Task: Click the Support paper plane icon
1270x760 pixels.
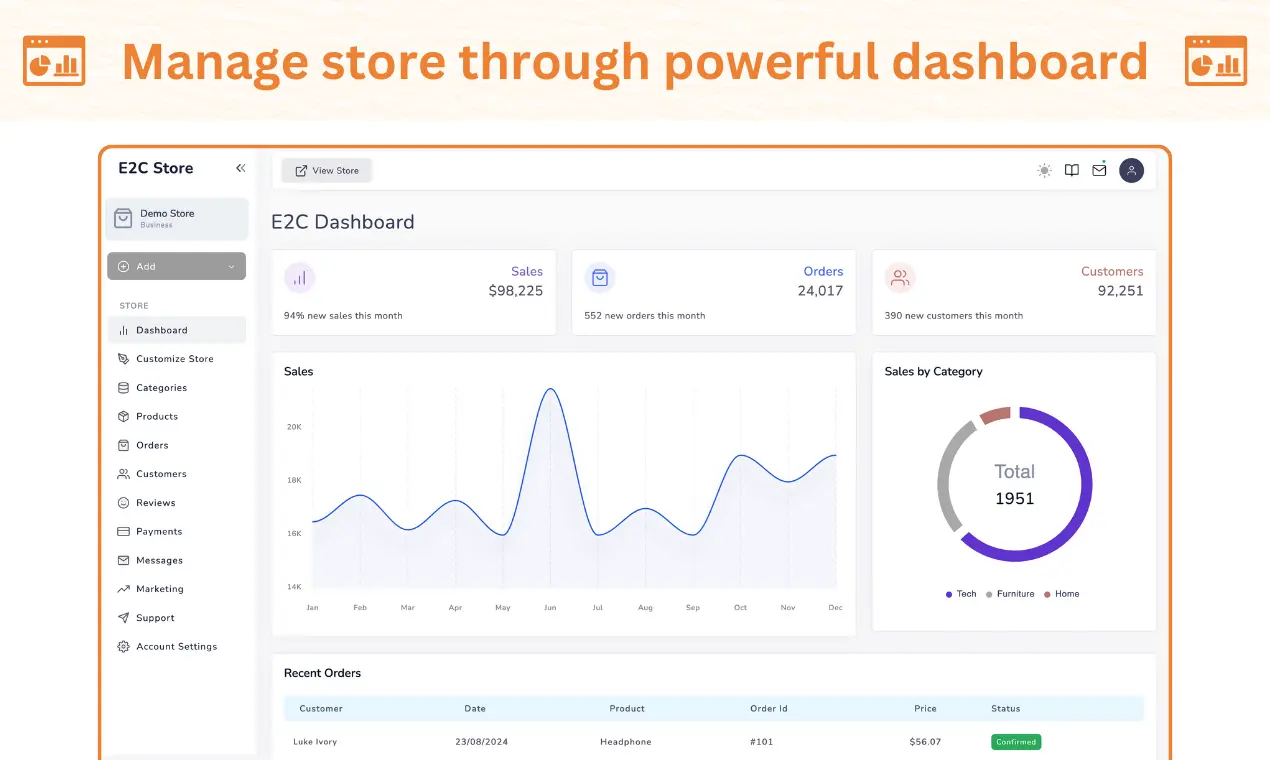Action: pyautogui.click(x=124, y=618)
